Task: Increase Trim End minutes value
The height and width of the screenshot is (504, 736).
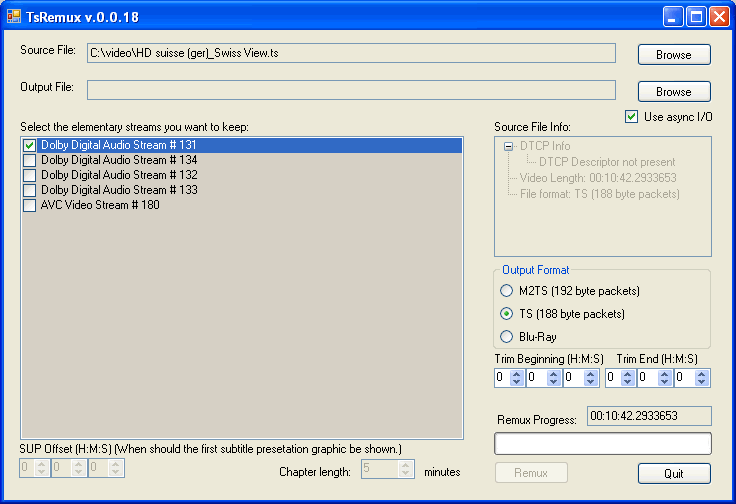Action: point(664,373)
